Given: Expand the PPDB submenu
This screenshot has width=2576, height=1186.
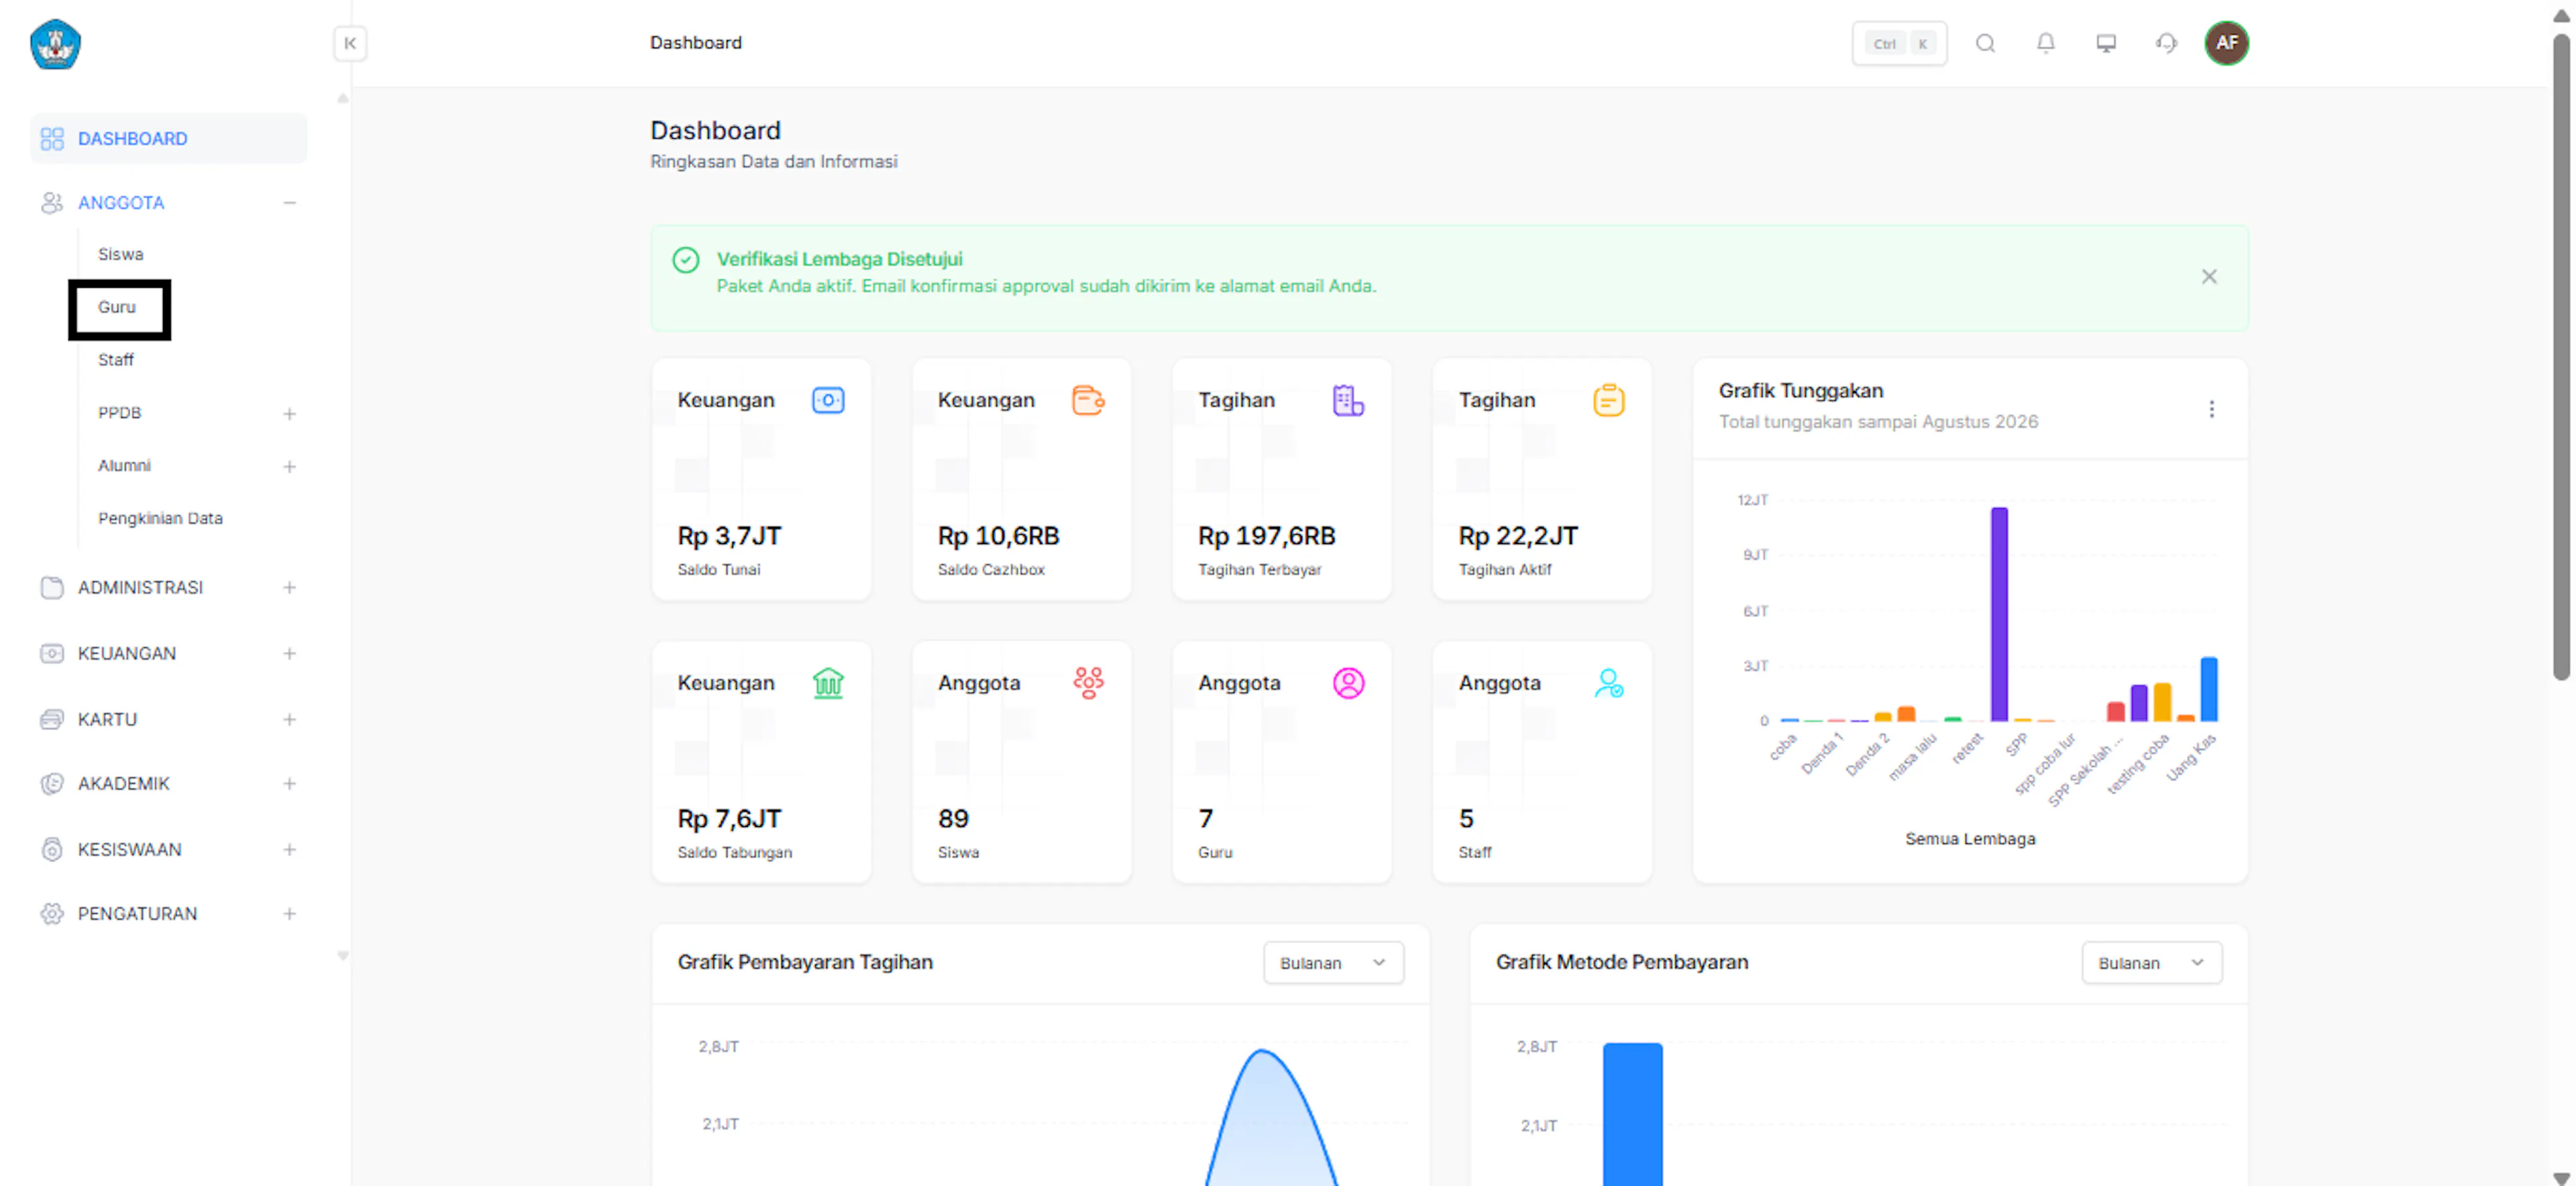Looking at the screenshot, I should coord(289,413).
